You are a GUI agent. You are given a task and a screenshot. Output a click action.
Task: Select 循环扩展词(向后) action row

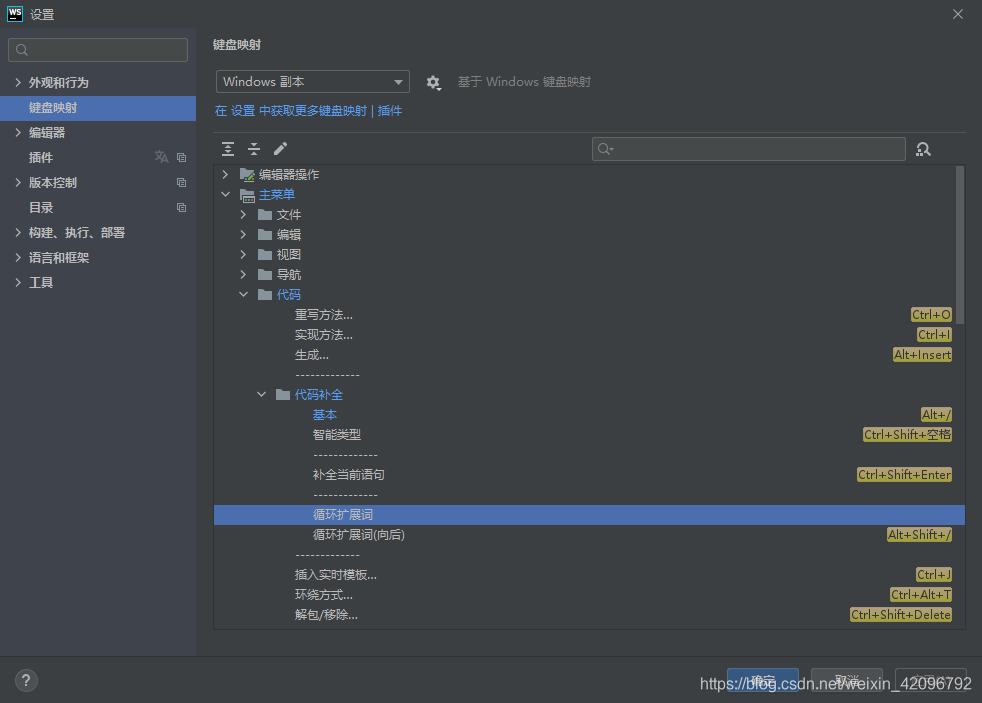589,535
